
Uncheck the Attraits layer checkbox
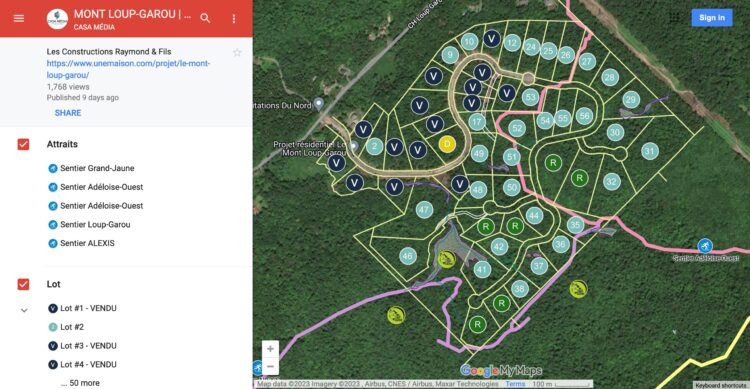23,144
